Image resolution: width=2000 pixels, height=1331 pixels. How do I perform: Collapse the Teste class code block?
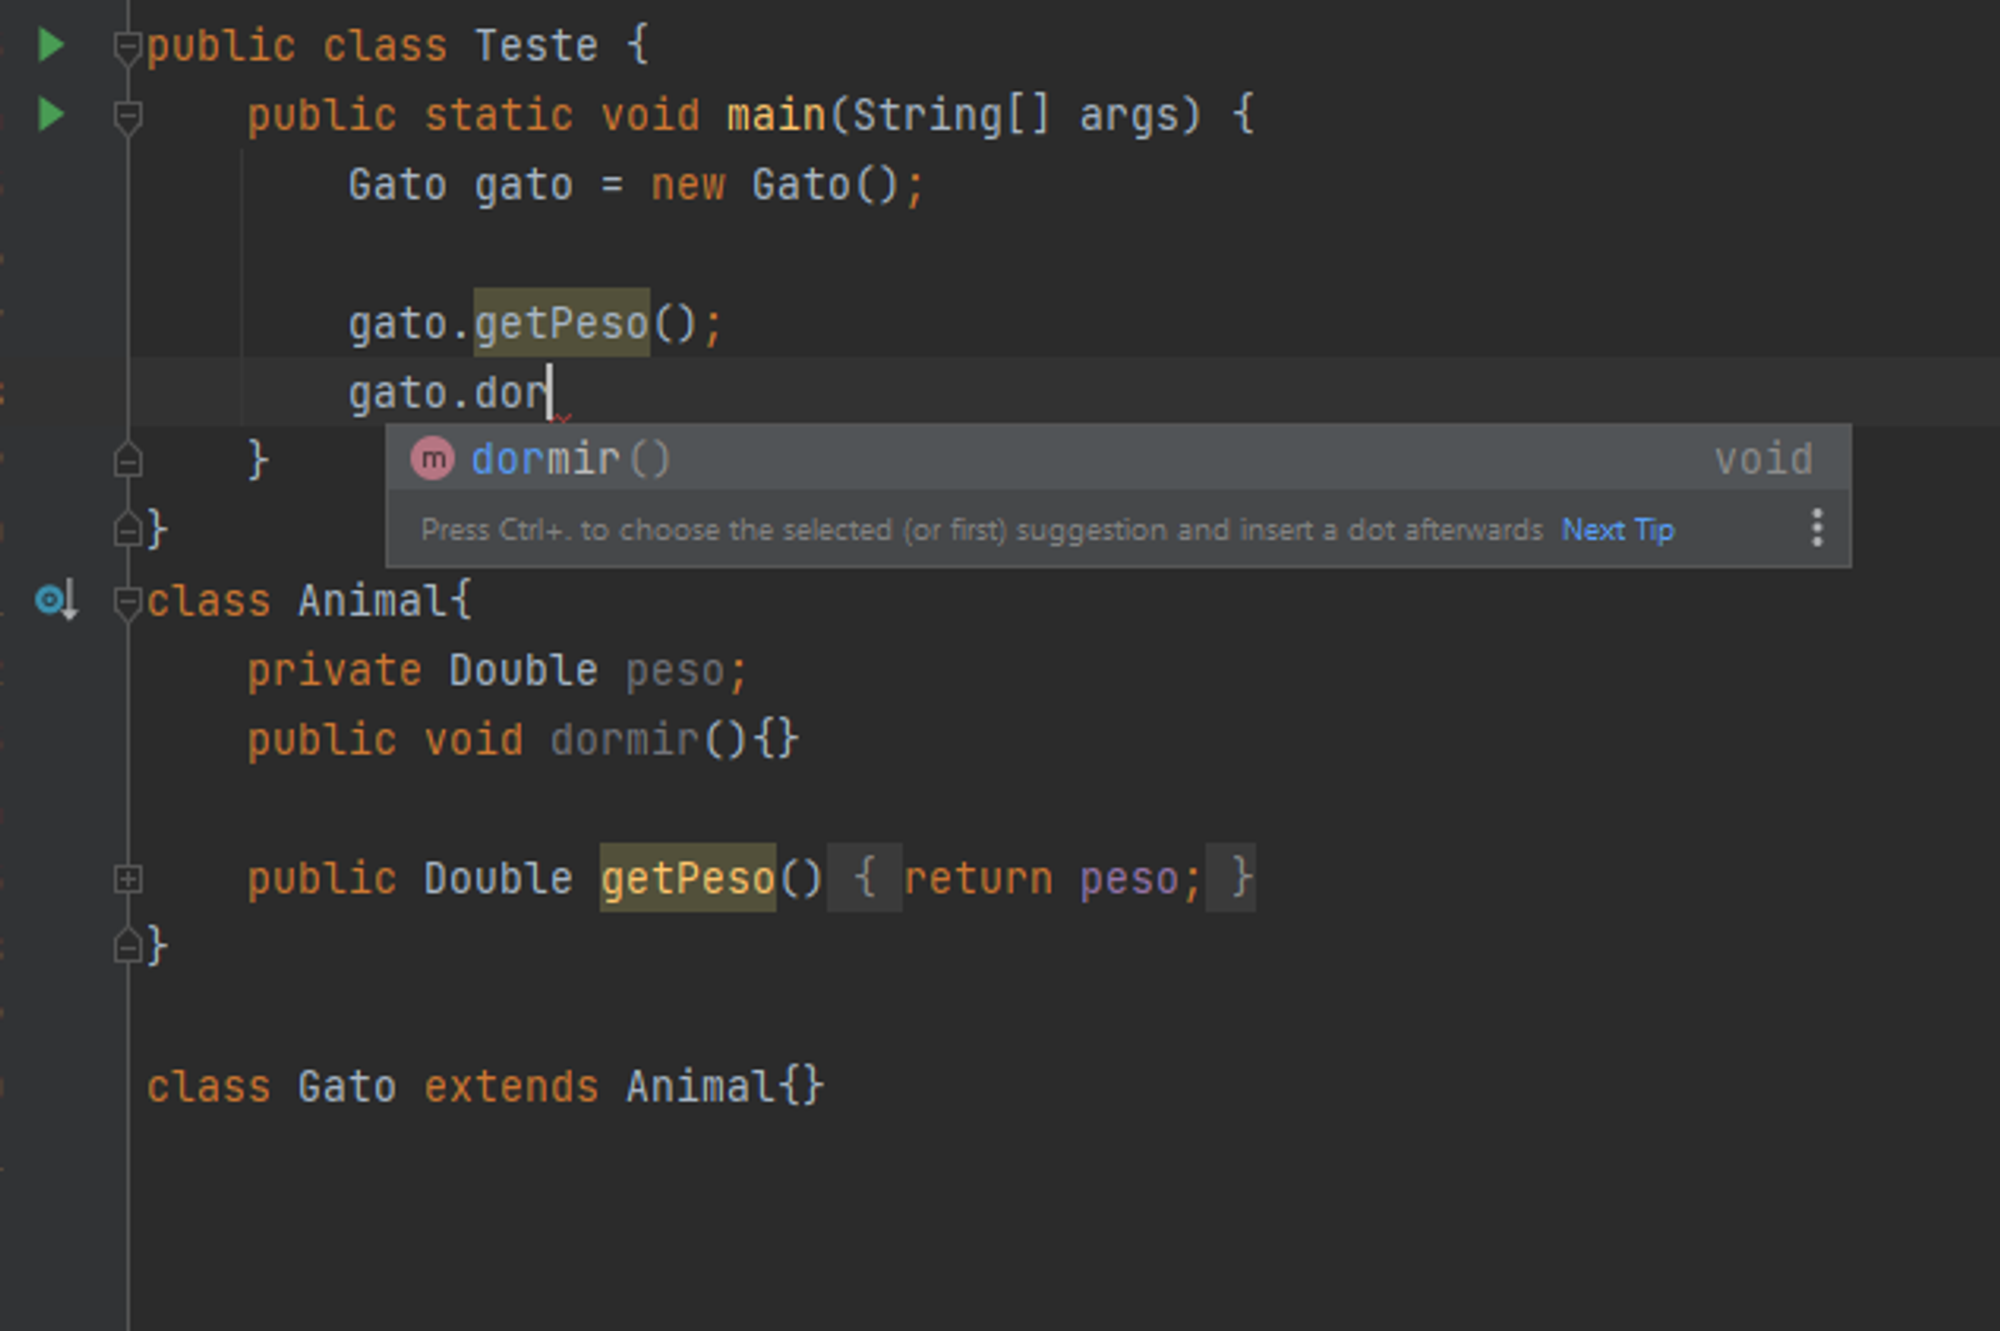tap(128, 46)
